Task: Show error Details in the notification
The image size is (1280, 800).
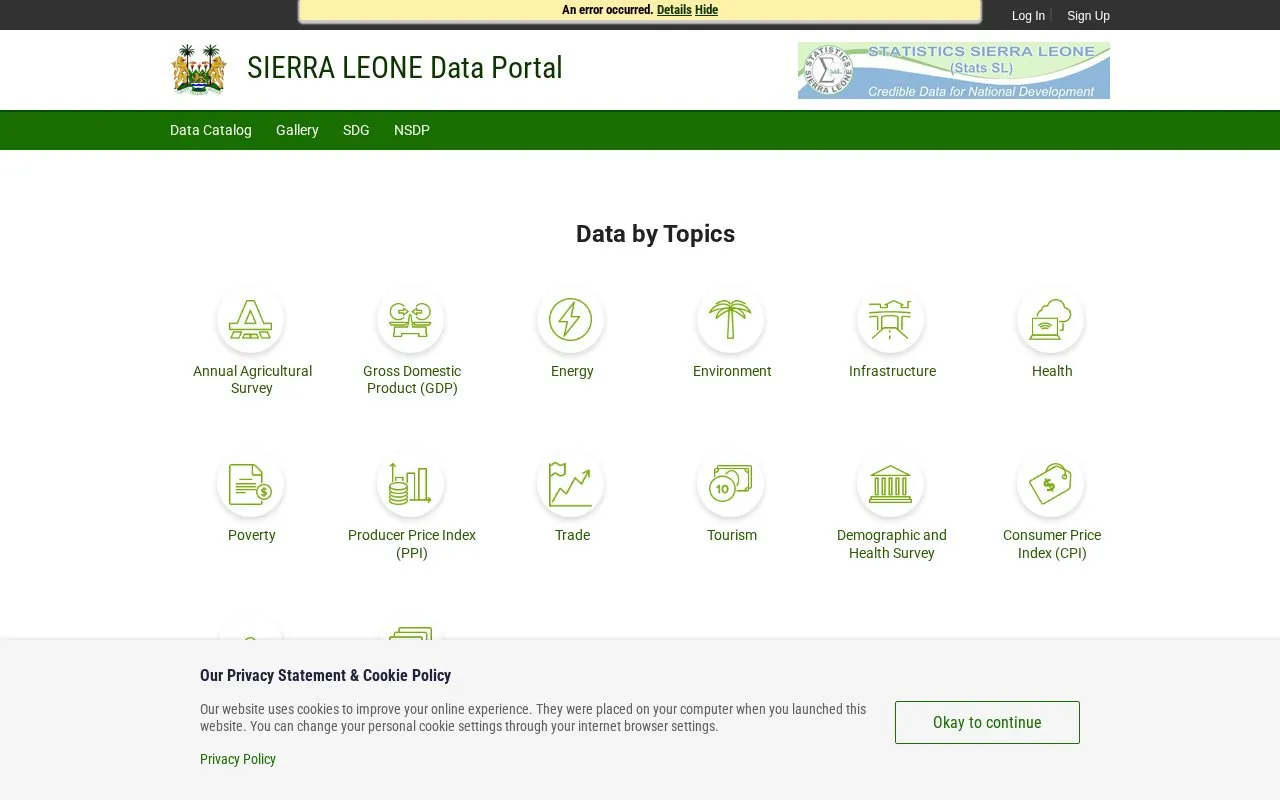Action: (x=674, y=10)
